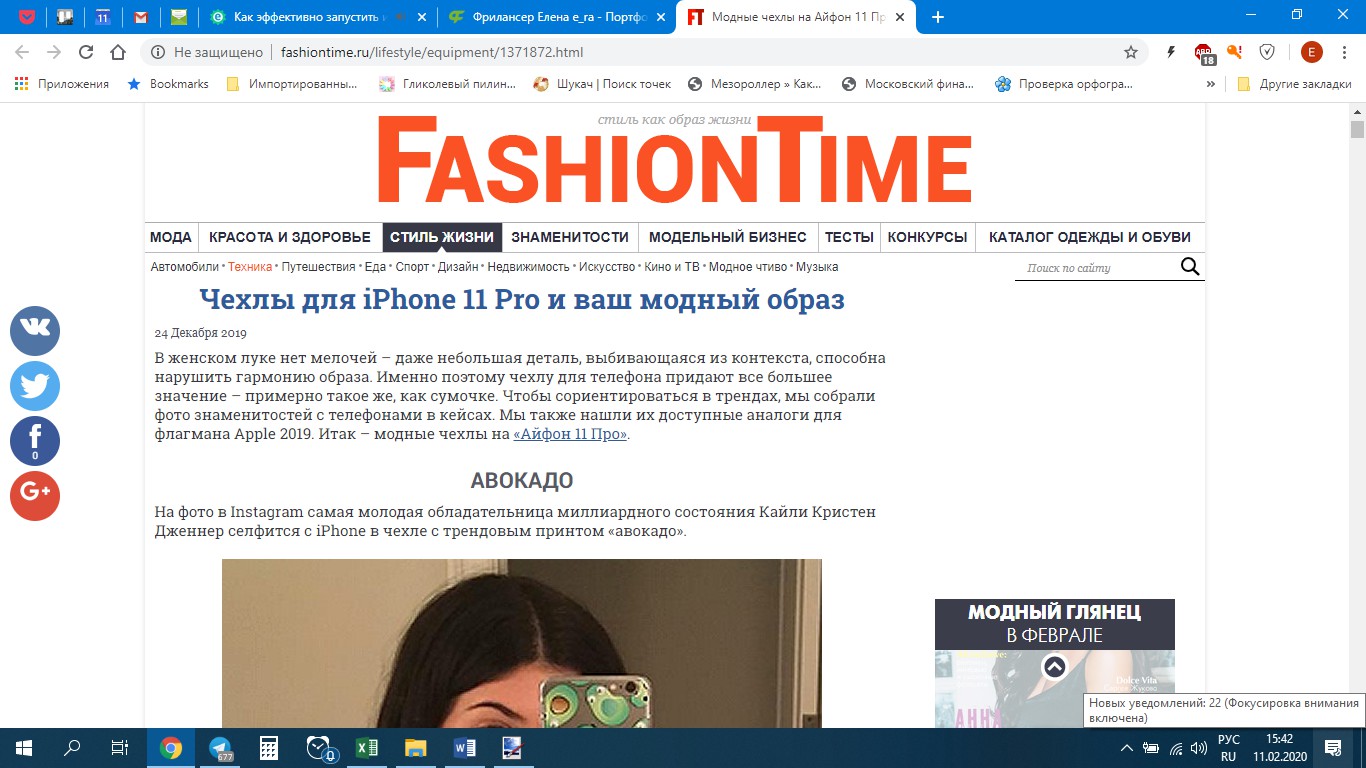Viewport: 1366px width, 768px height.
Task: Open the 'МОДЕЛЬНЫЙ БИЗНЕС' menu section
Action: click(728, 237)
